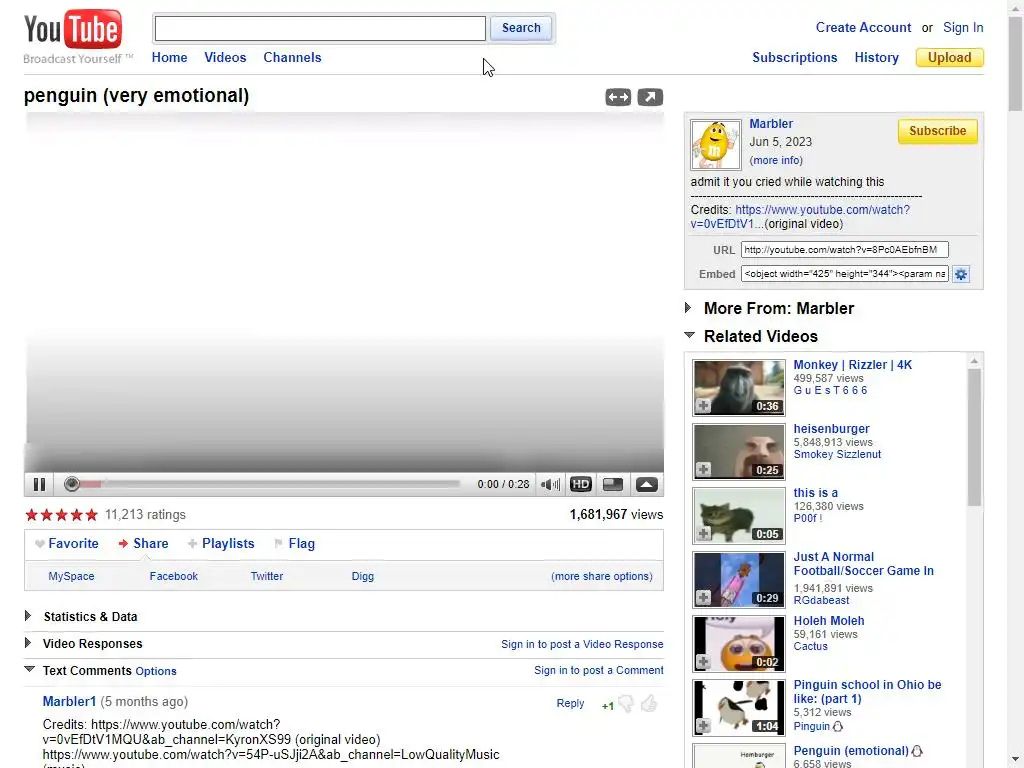This screenshot has height=768, width=1024.
Task: Share video on Digg
Action: tap(362, 576)
